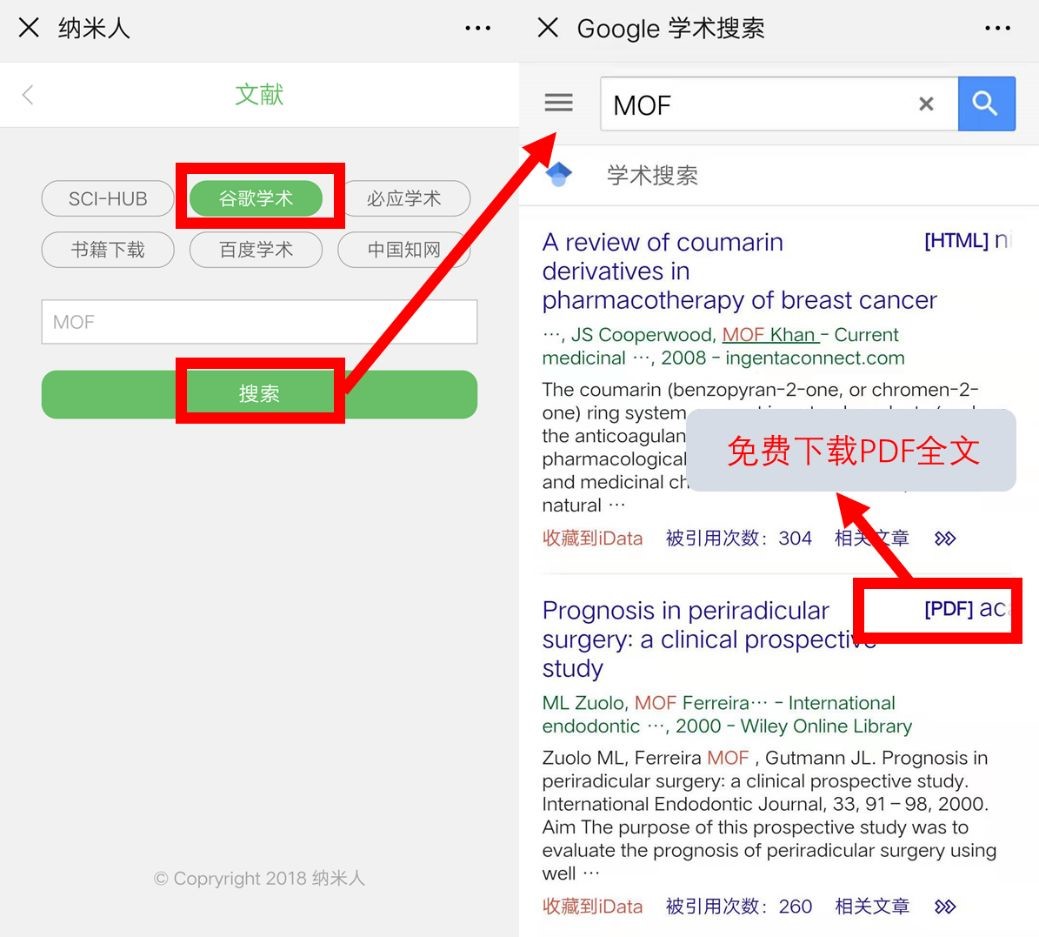This screenshot has width=1039, height=937.
Task: Click the 学术搜索 header text
Action: click(652, 175)
